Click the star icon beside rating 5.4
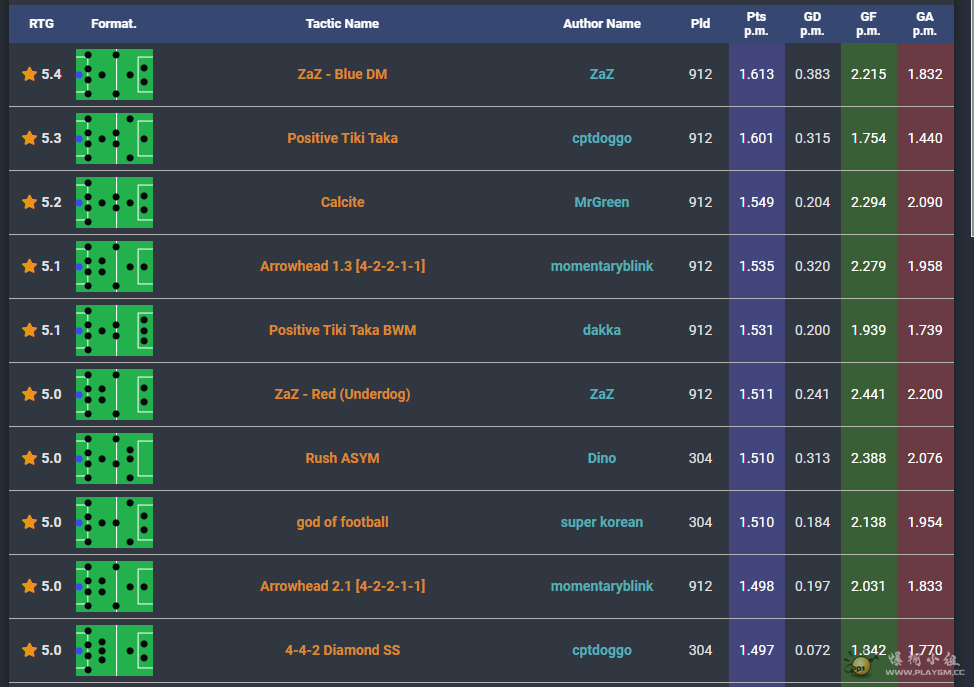 click(x=29, y=75)
